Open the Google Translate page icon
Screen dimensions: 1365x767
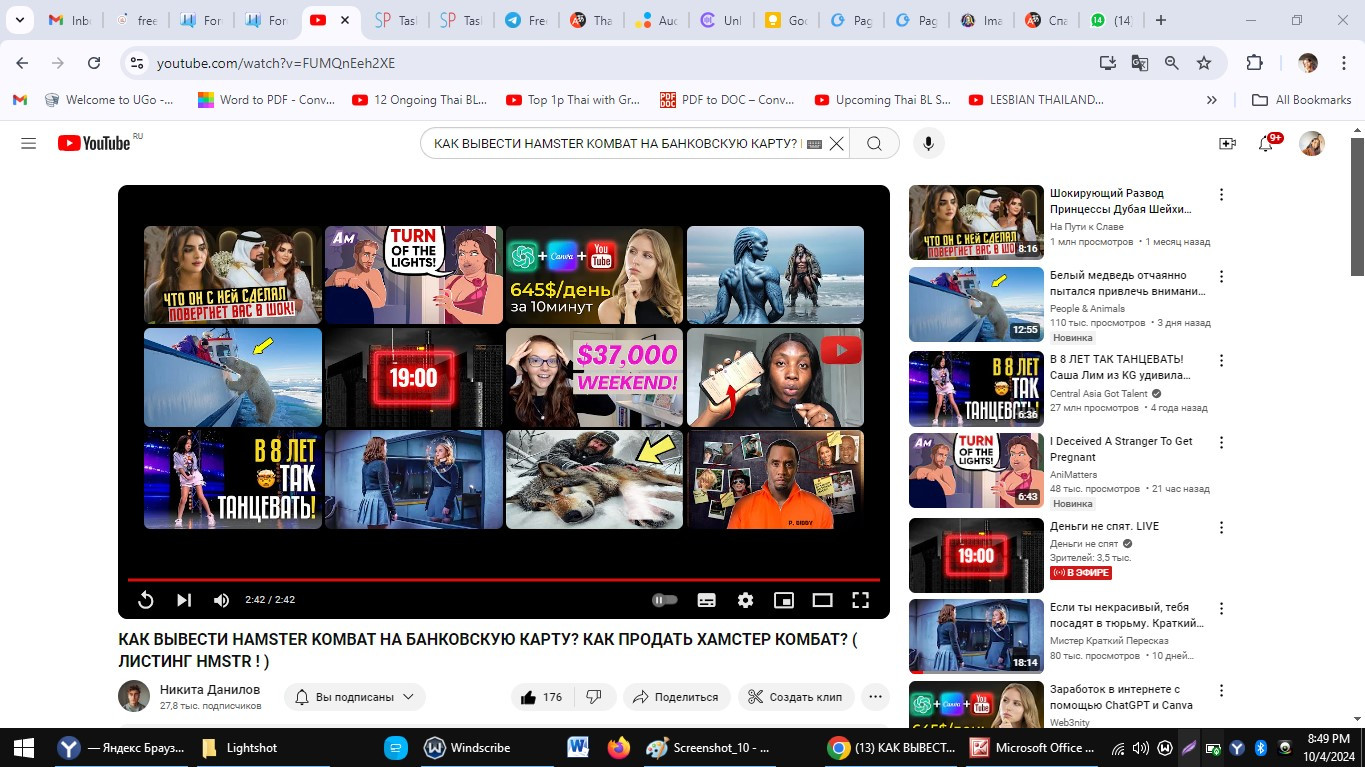click(1139, 63)
